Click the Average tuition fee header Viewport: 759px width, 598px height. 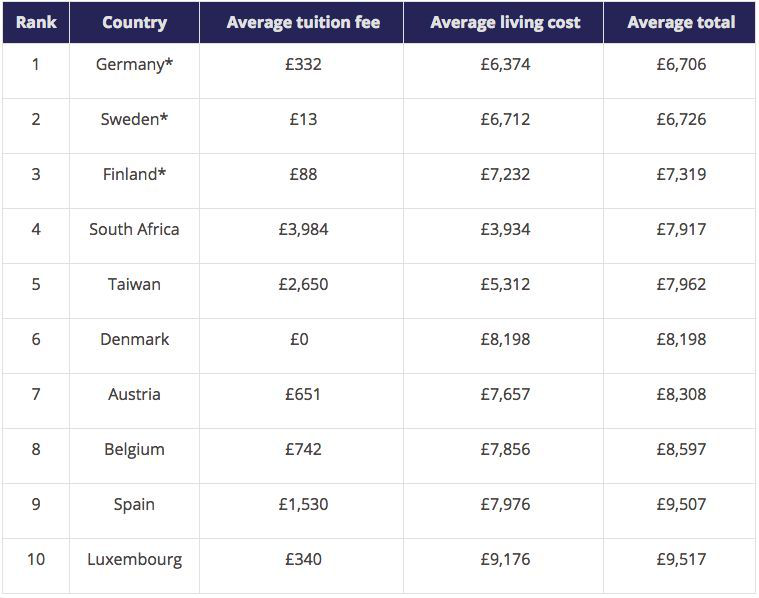tap(303, 22)
